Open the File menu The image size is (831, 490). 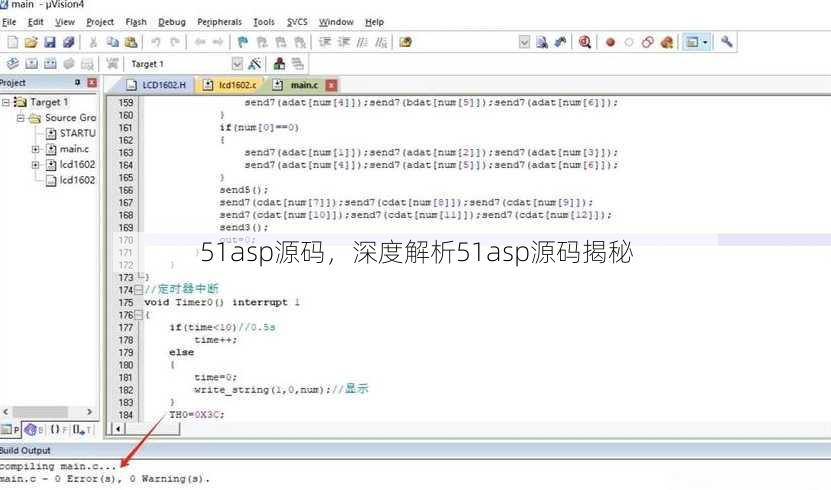click(x=9, y=22)
